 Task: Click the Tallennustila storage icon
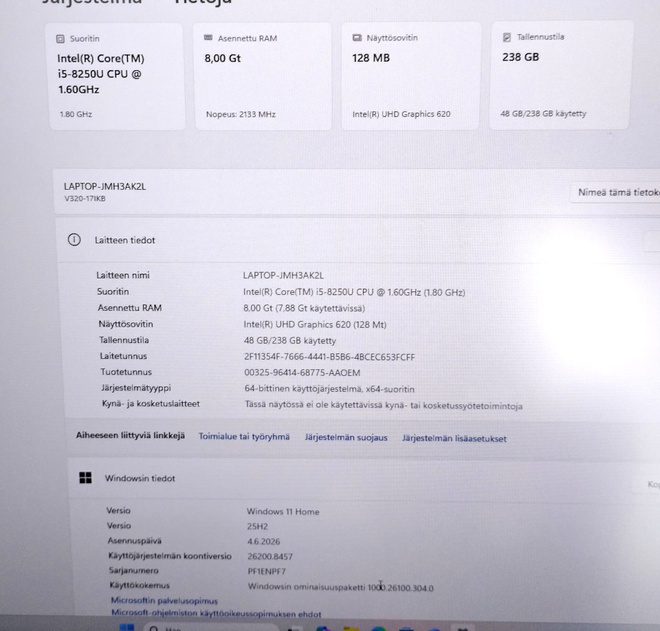(x=507, y=37)
